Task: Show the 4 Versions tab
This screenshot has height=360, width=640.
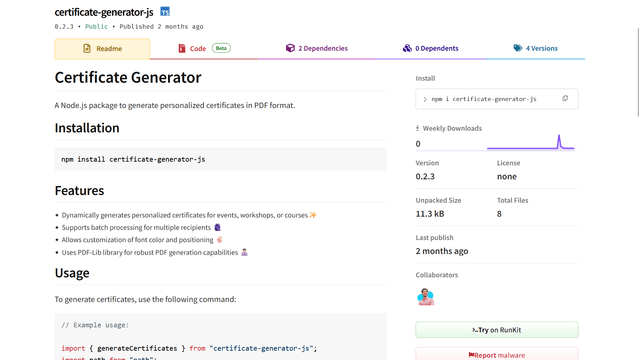Action: point(536,49)
